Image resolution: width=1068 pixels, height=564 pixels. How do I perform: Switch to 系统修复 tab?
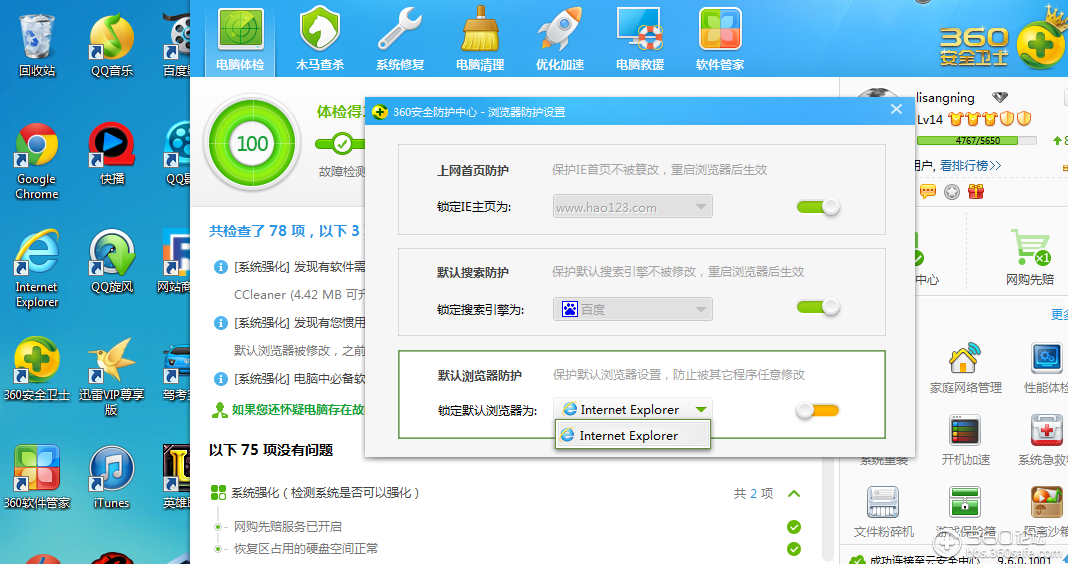point(400,40)
